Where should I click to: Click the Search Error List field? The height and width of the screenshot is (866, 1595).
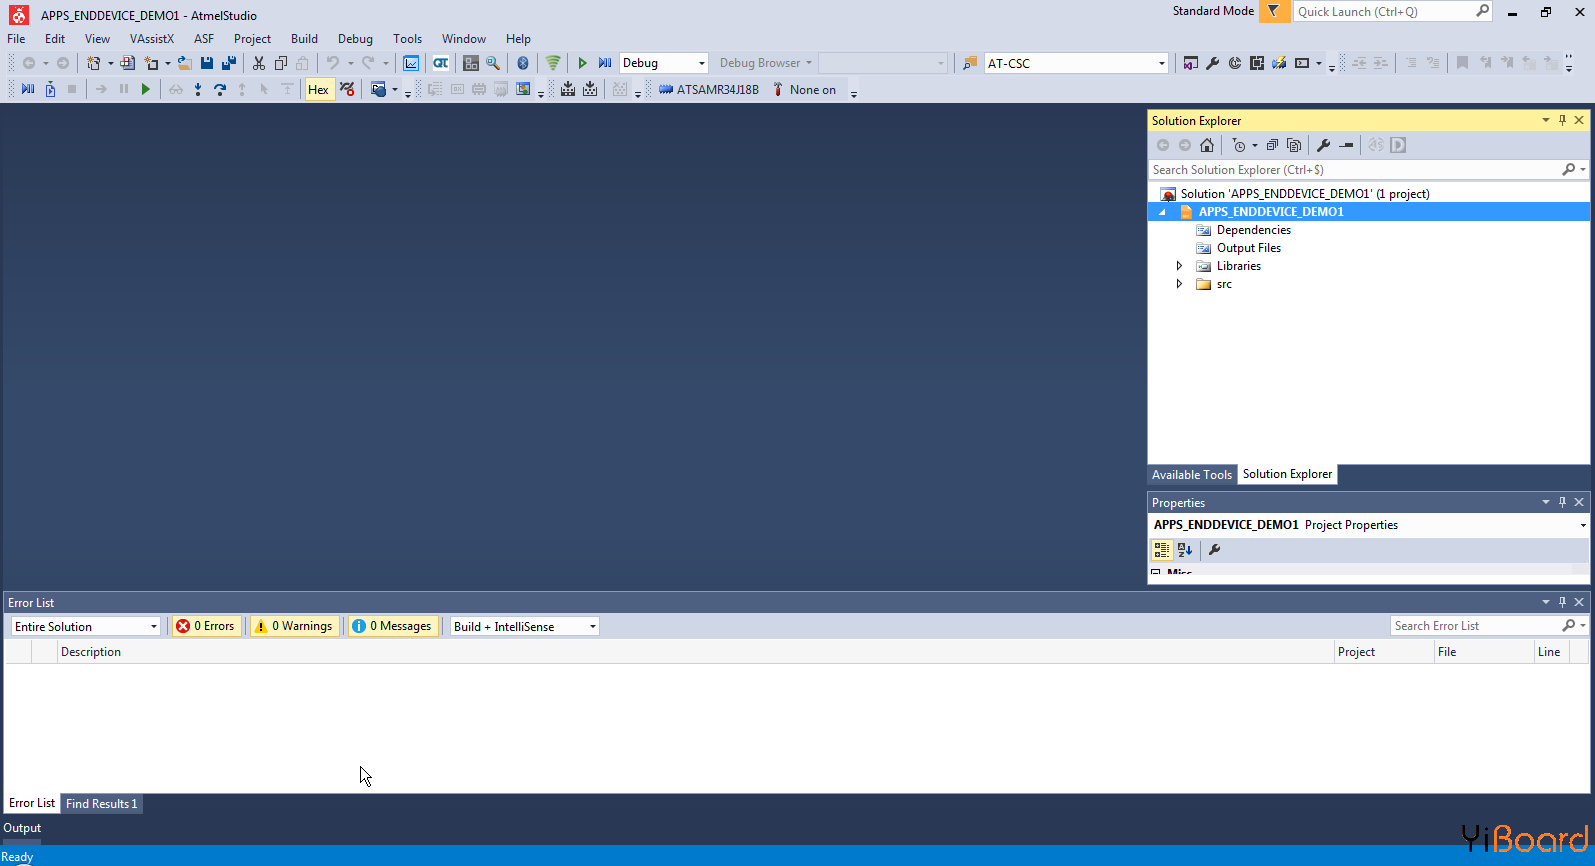click(x=1476, y=626)
